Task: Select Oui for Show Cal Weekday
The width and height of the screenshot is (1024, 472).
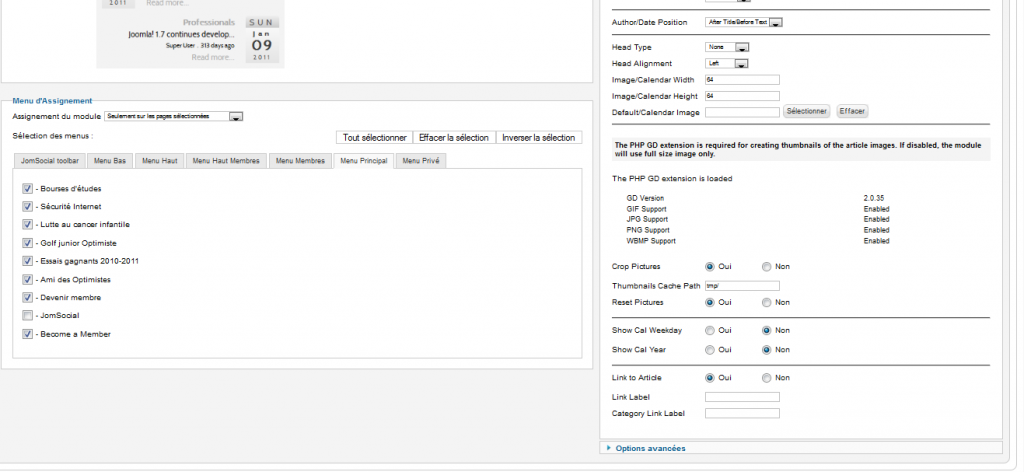Action: (711, 329)
